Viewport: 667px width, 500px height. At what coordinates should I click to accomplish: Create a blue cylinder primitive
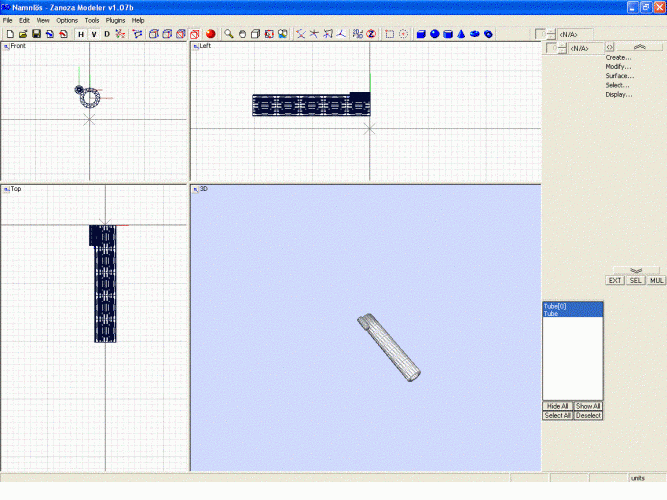tap(448, 34)
